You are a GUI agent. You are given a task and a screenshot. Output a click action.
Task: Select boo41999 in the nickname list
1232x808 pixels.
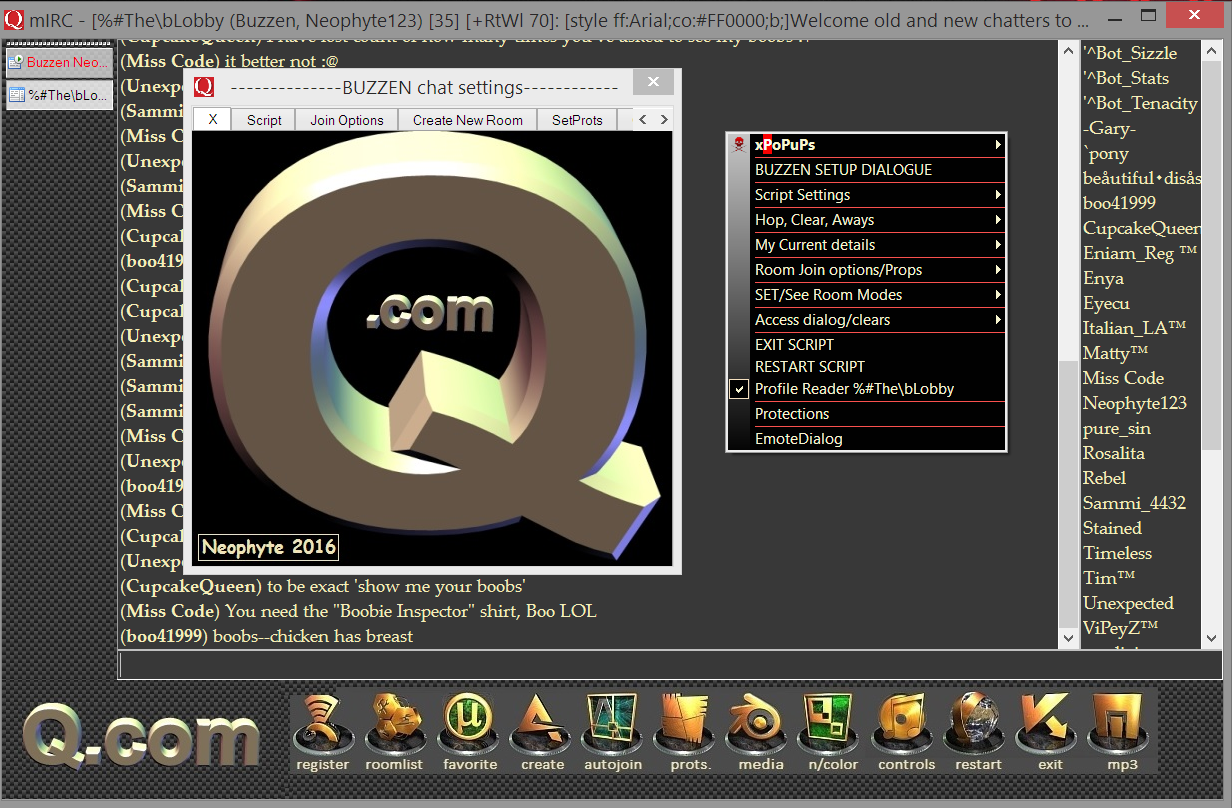pos(1119,203)
